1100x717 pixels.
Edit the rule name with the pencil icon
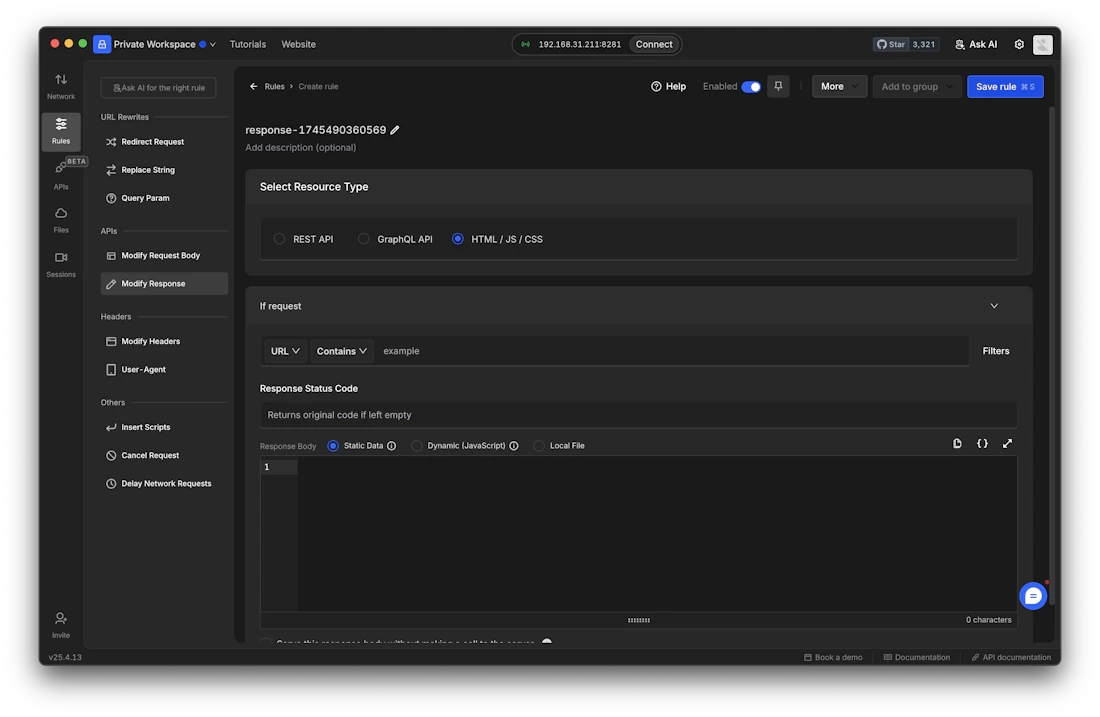395,129
